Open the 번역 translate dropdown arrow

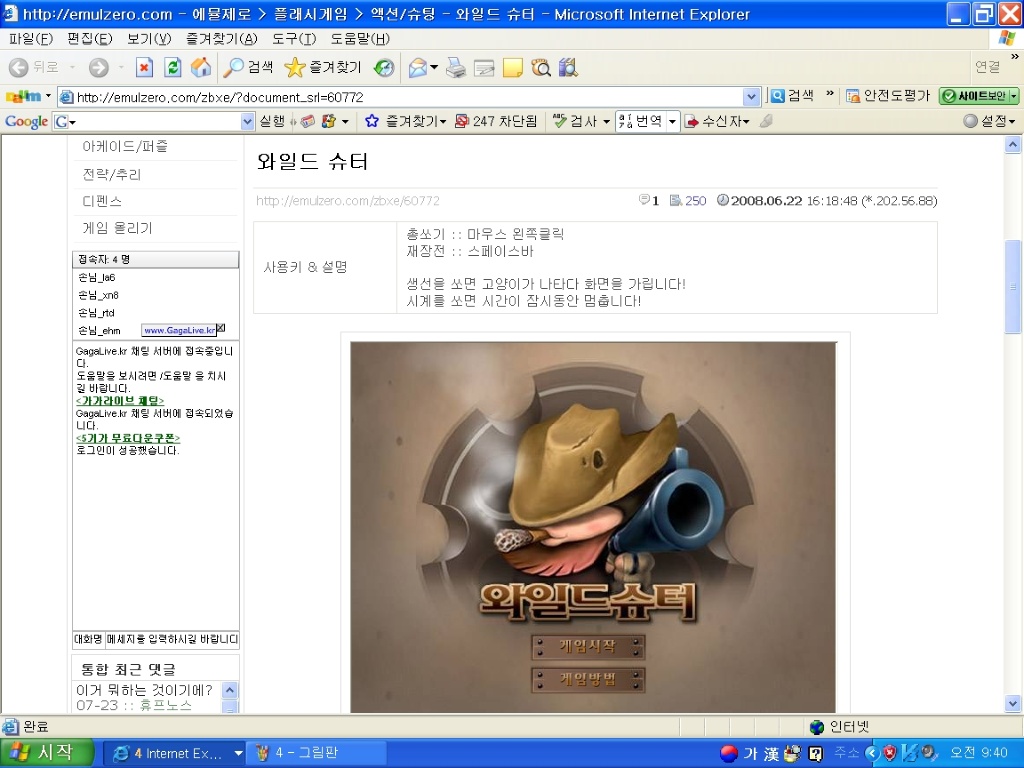[x=672, y=121]
